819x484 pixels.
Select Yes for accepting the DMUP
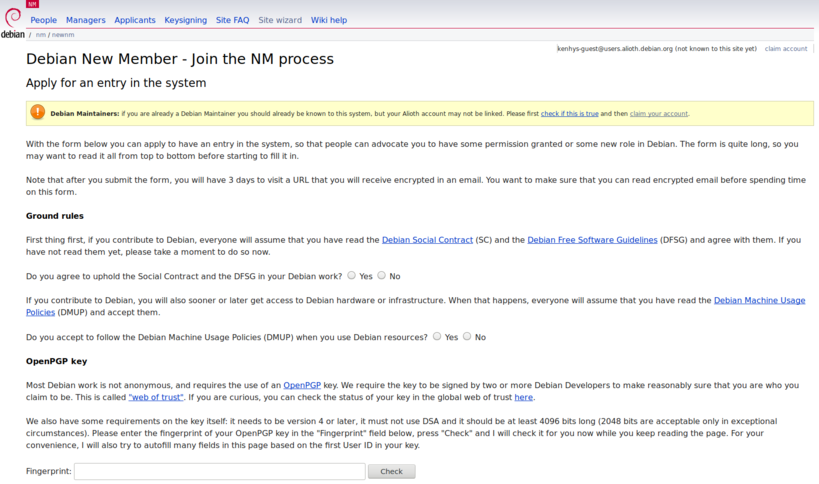[437, 336]
